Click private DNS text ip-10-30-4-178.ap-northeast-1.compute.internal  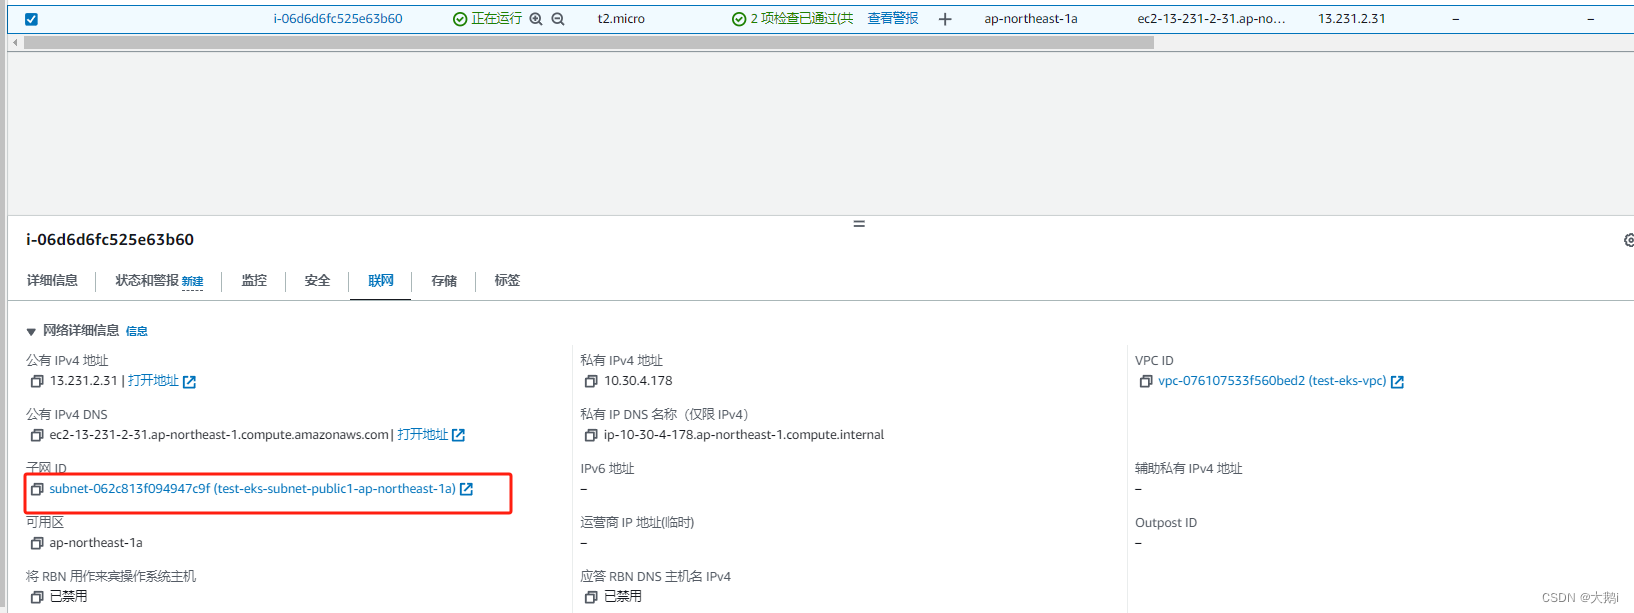744,435
